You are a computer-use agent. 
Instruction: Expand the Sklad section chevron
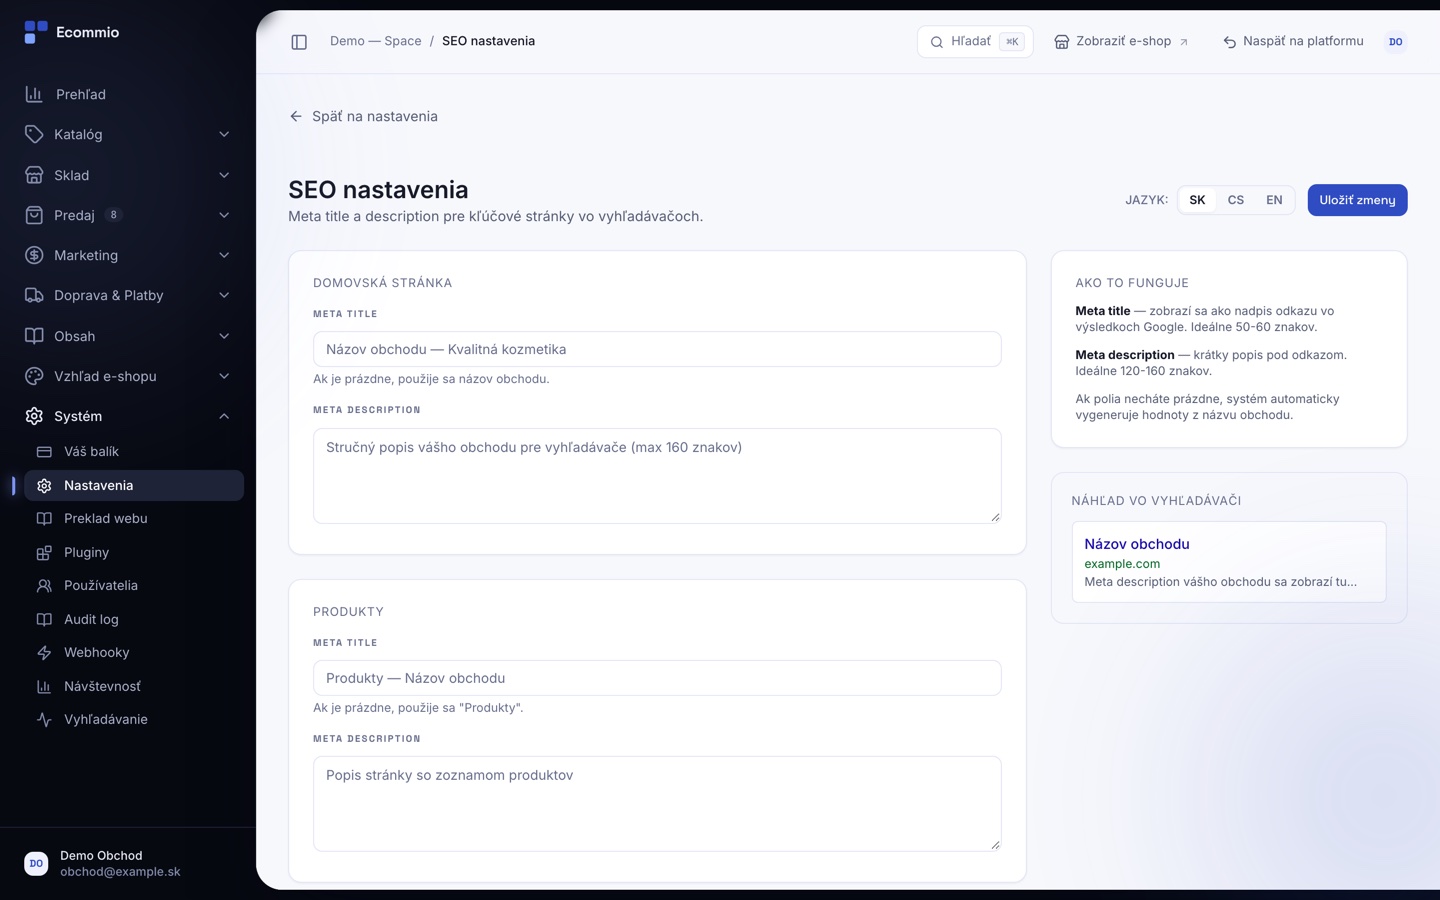click(x=224, y=175)
